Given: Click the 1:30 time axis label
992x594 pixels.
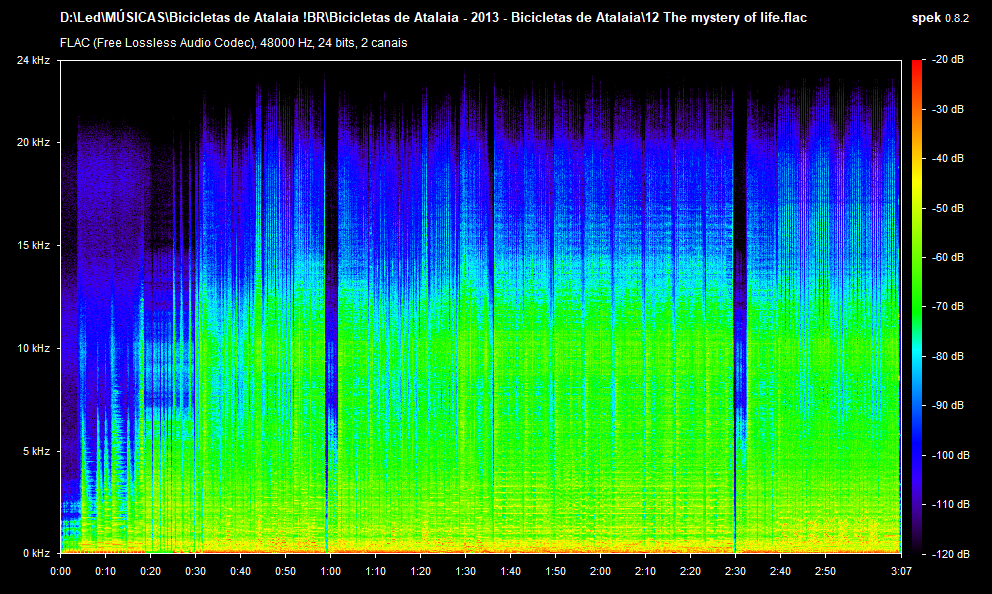Looking at the screenshot, I should (x=466, y=571).
